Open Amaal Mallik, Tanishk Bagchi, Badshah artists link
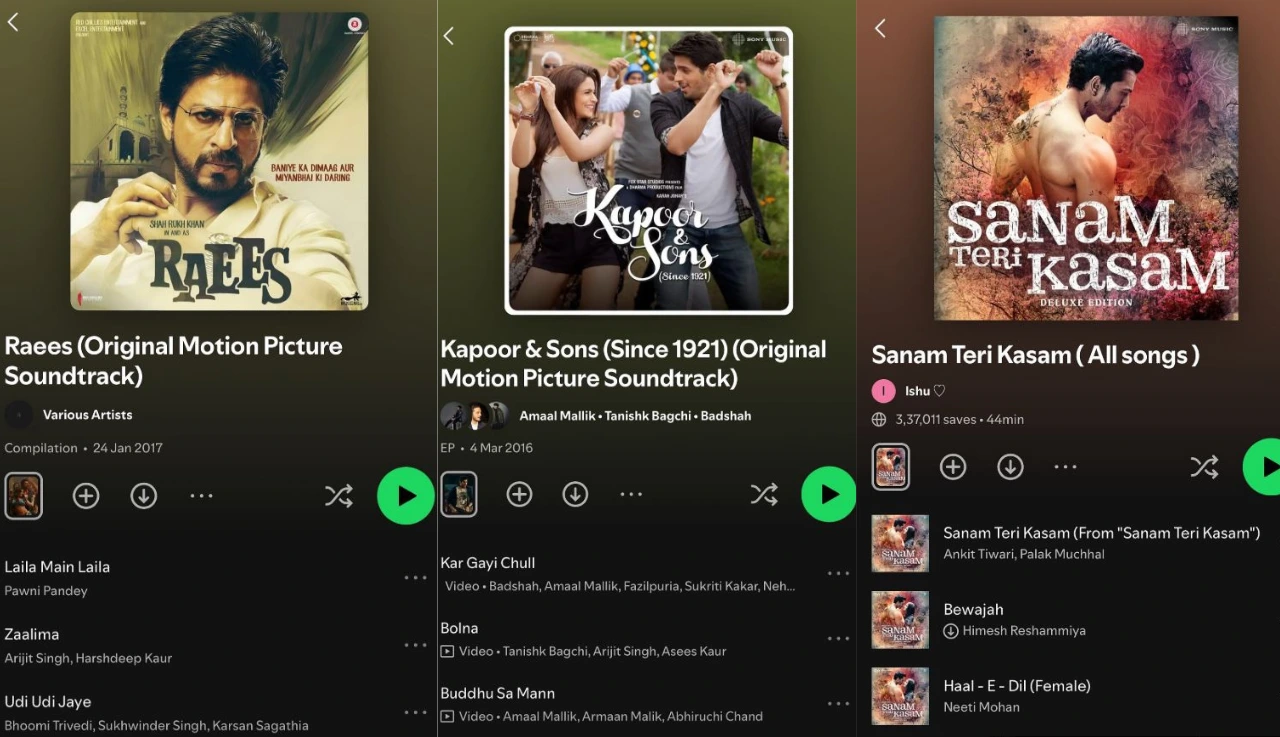This screenshot has height=737, width=1280. (635, 416)
